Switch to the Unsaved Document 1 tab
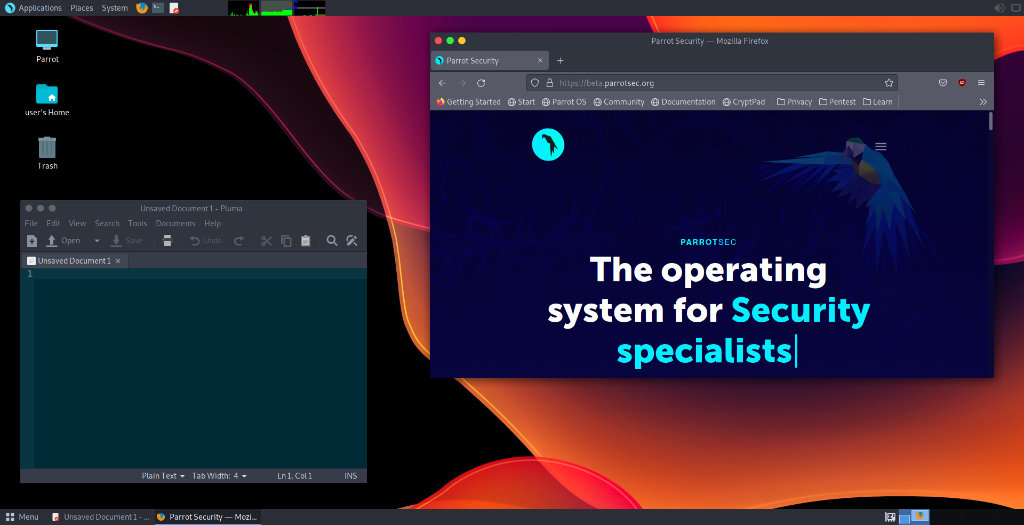Viewport: 1024px width, 525px height. tap(74, 261)
